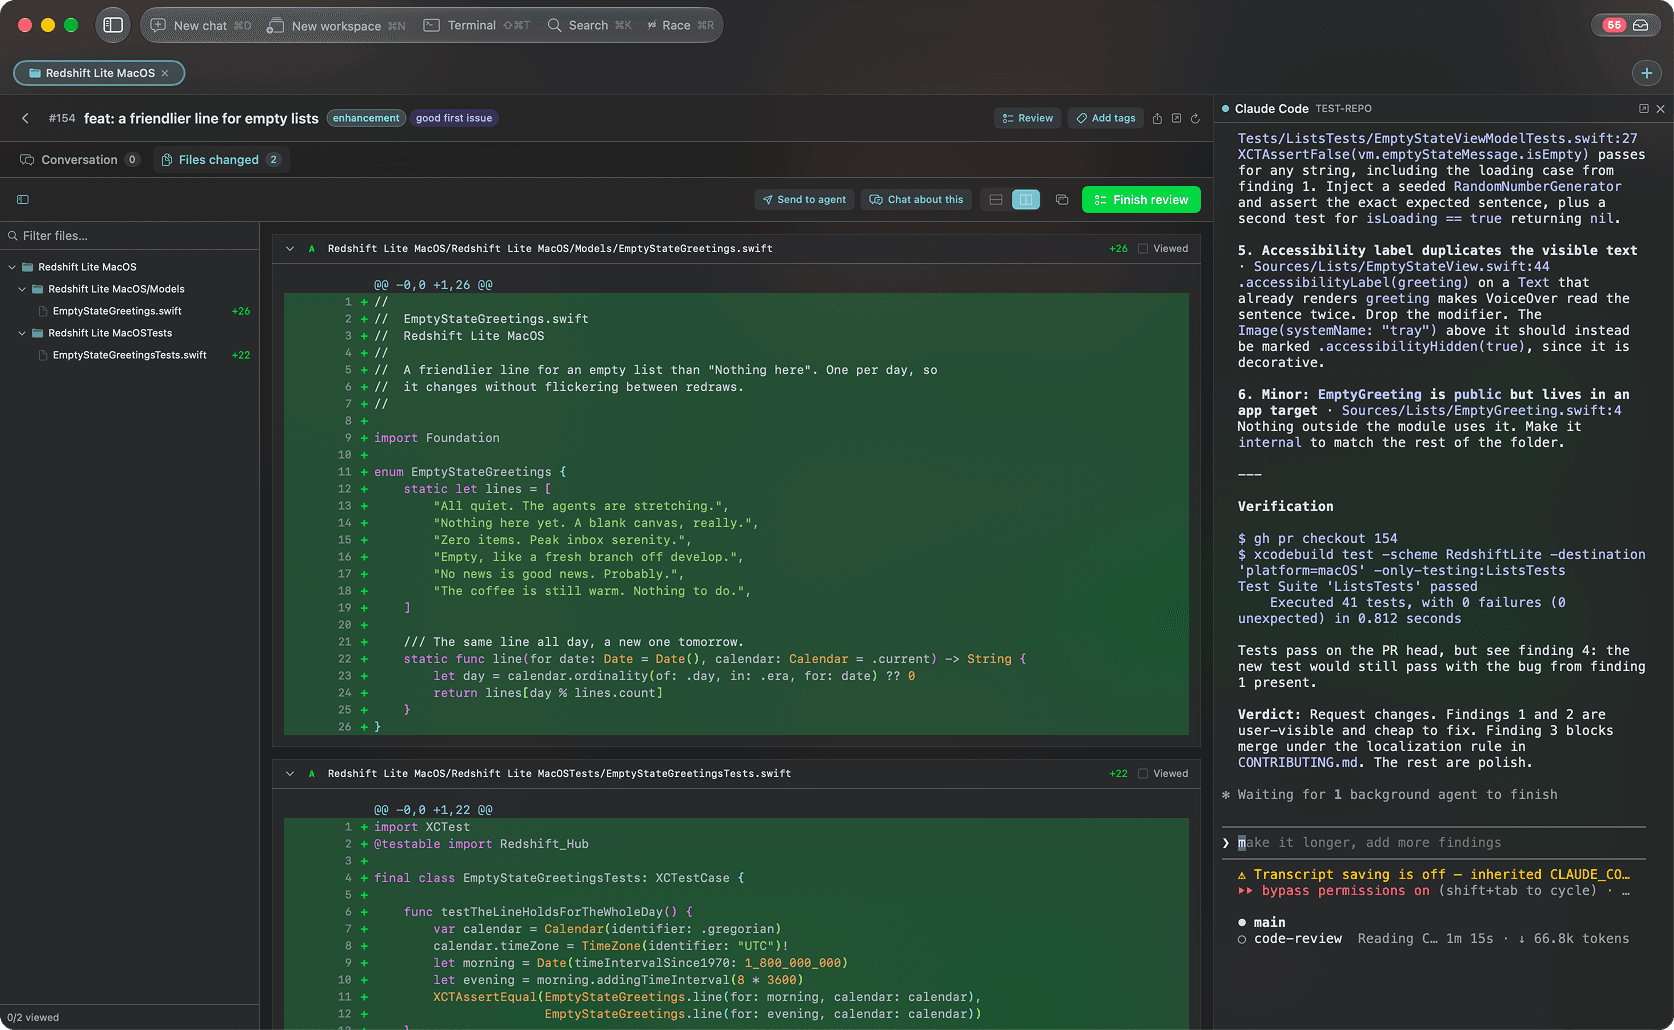Switch to unified diff view icon

[996, 200]
